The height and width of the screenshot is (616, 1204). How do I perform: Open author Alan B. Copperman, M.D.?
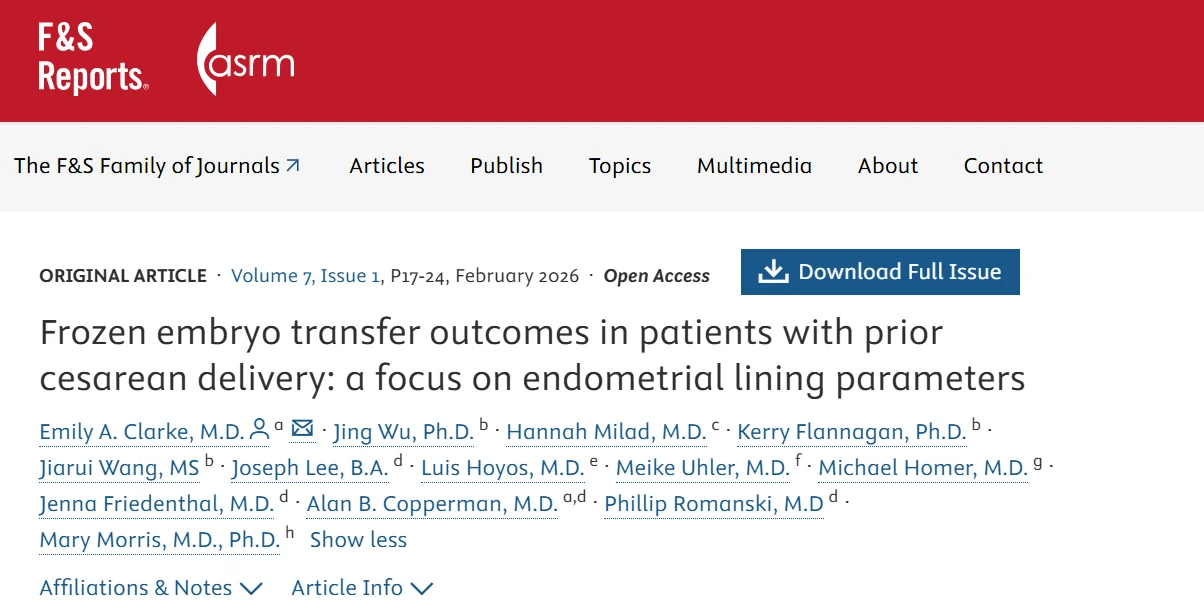(x=432, y=504)
